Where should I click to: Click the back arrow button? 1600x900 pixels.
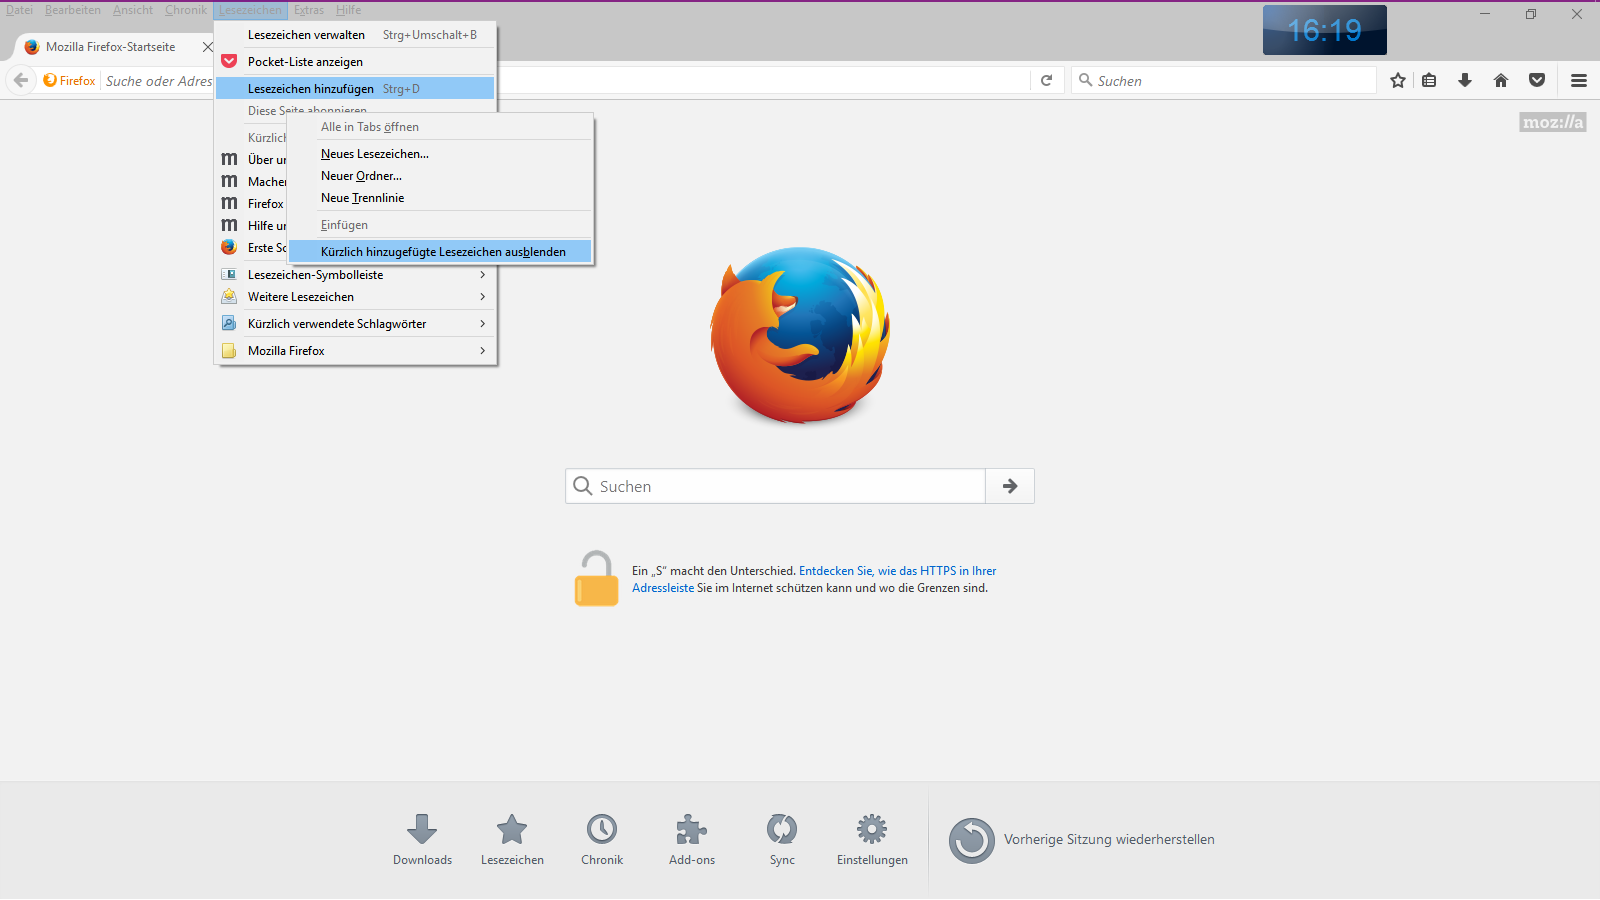click(x=21, y=81)
